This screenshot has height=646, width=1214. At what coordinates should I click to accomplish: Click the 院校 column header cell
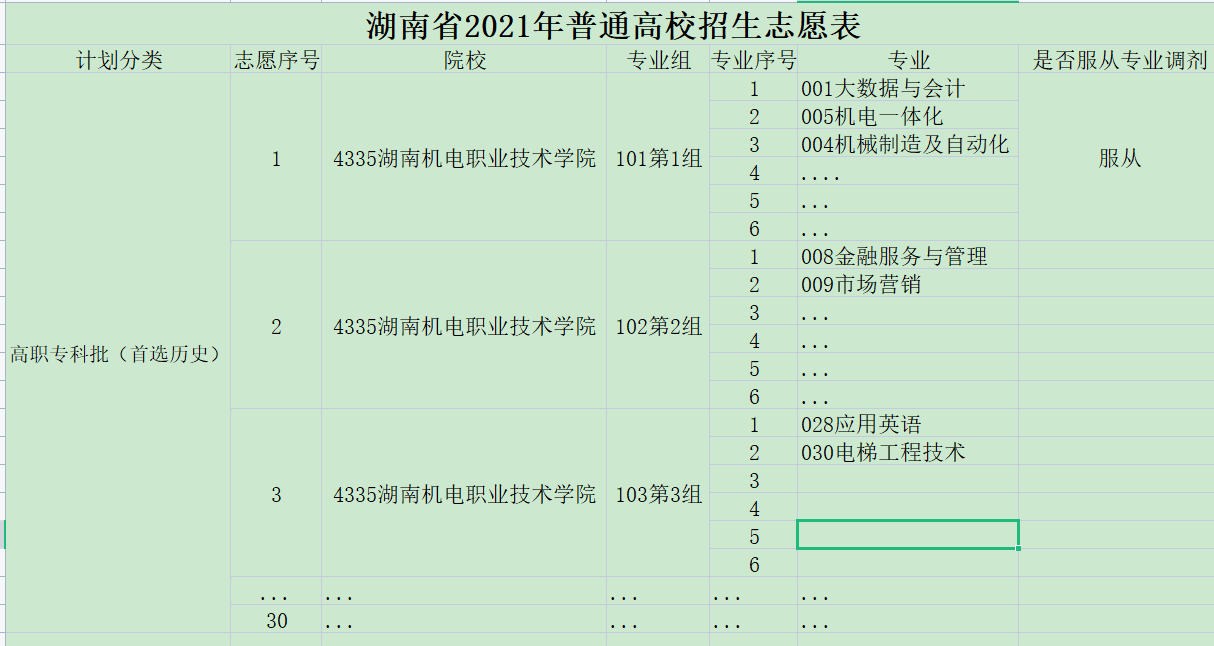(464, 60)
